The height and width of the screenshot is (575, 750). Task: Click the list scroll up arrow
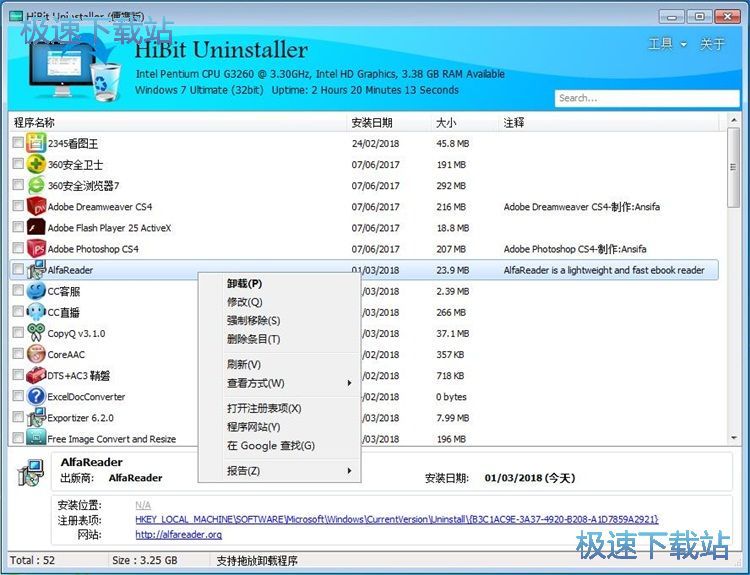[733, 119]
